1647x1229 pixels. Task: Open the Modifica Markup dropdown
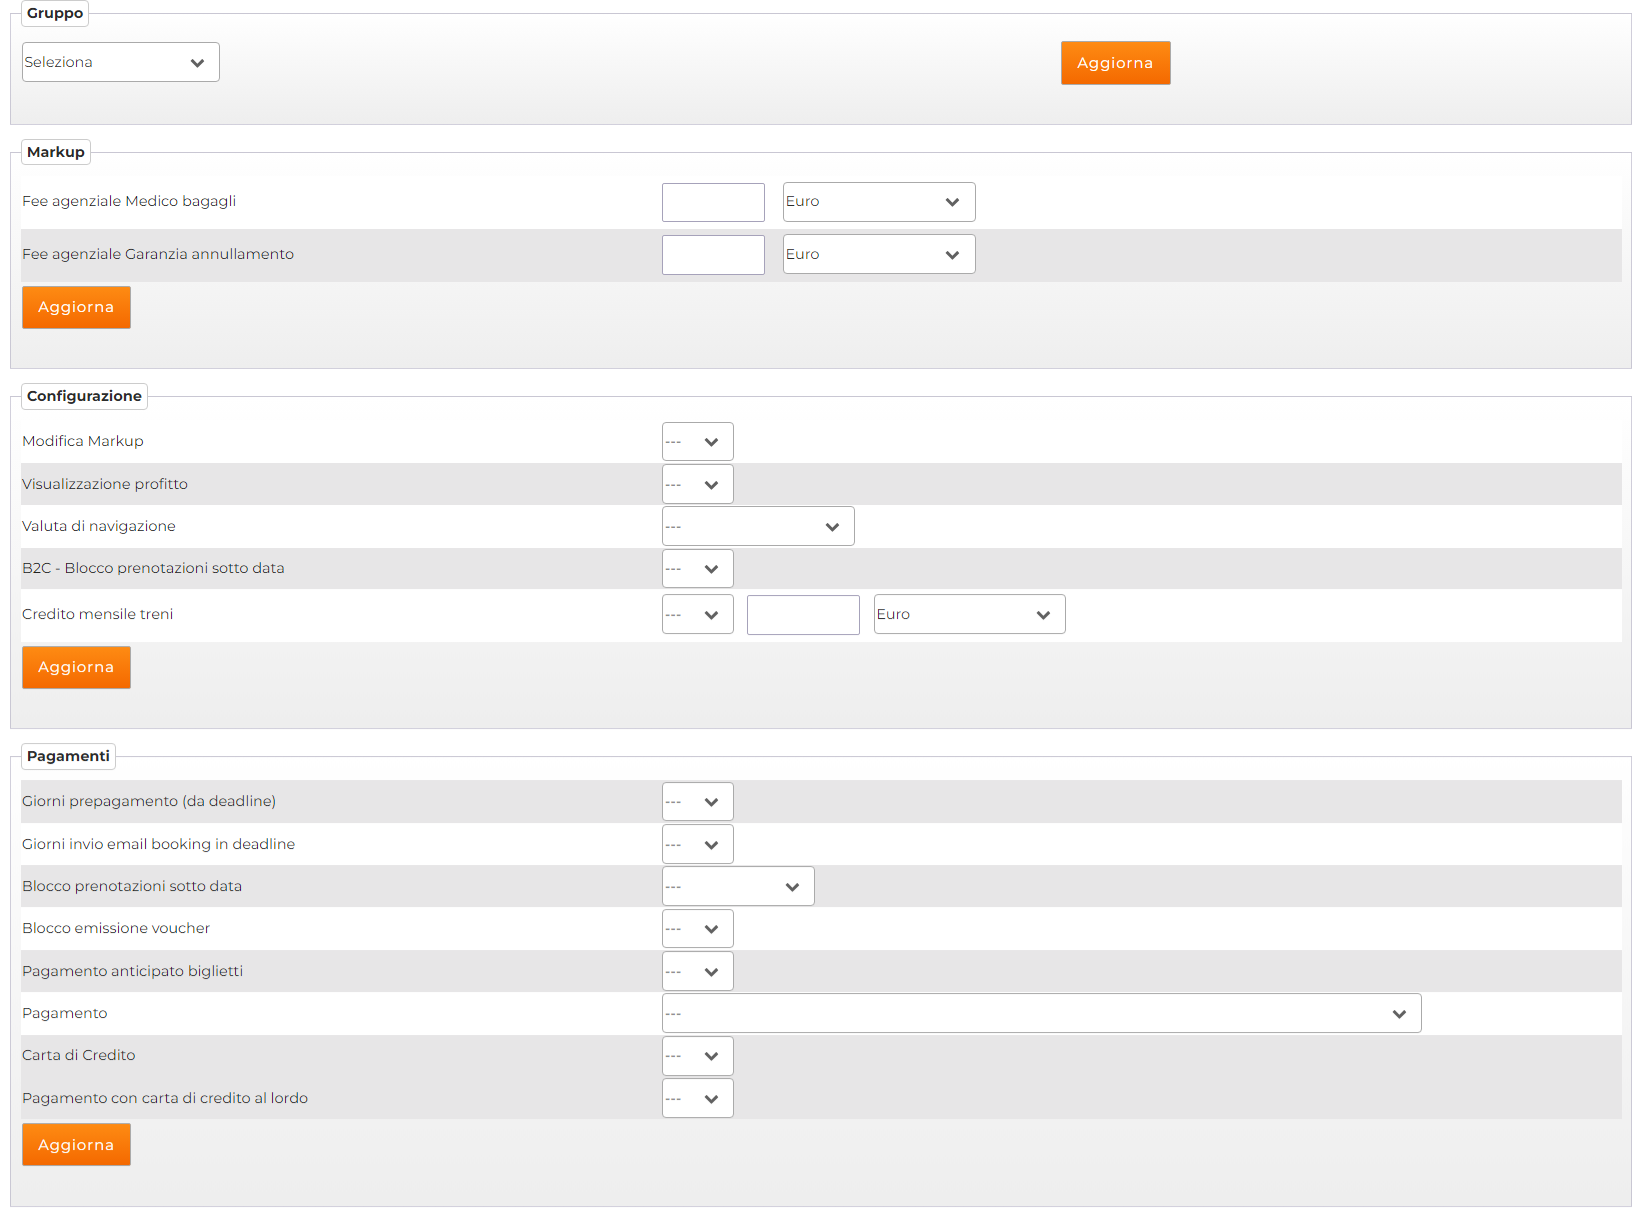point(697,441)
